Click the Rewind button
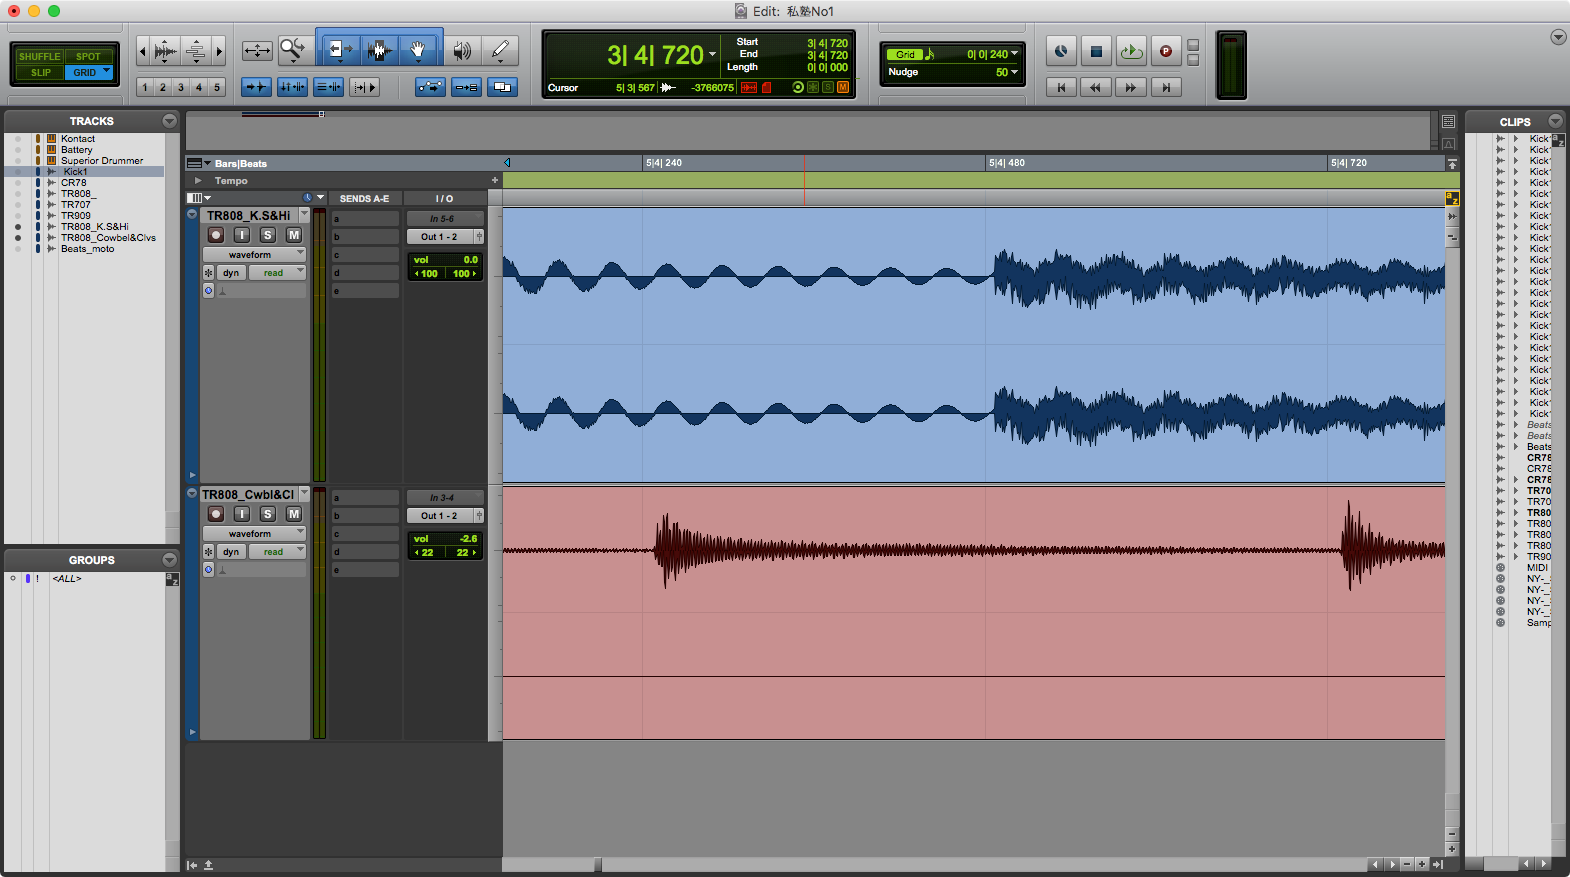The image size is (1570, 877). pos(1096,87)
